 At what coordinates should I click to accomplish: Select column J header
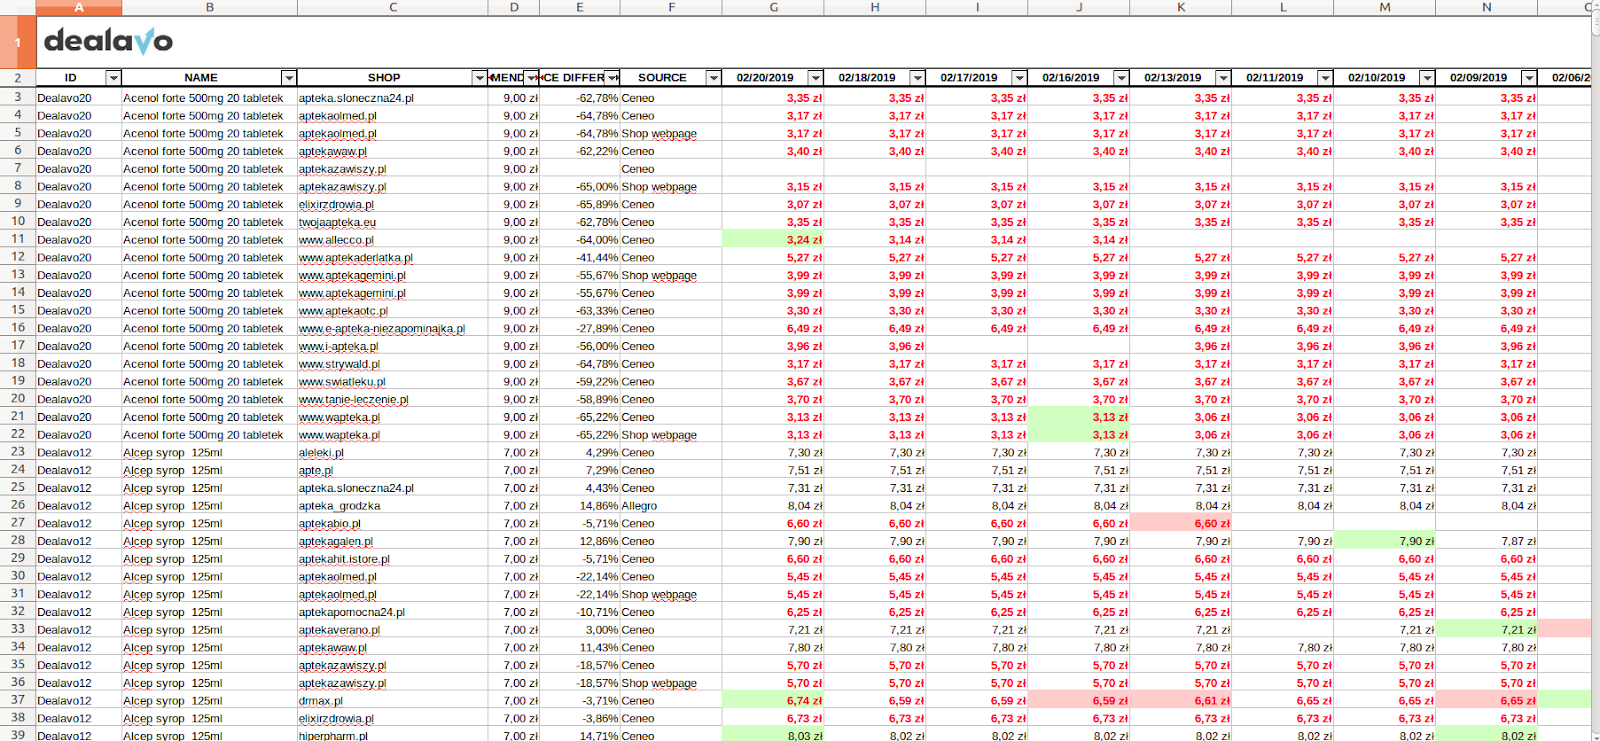[x=1079, y=7]
